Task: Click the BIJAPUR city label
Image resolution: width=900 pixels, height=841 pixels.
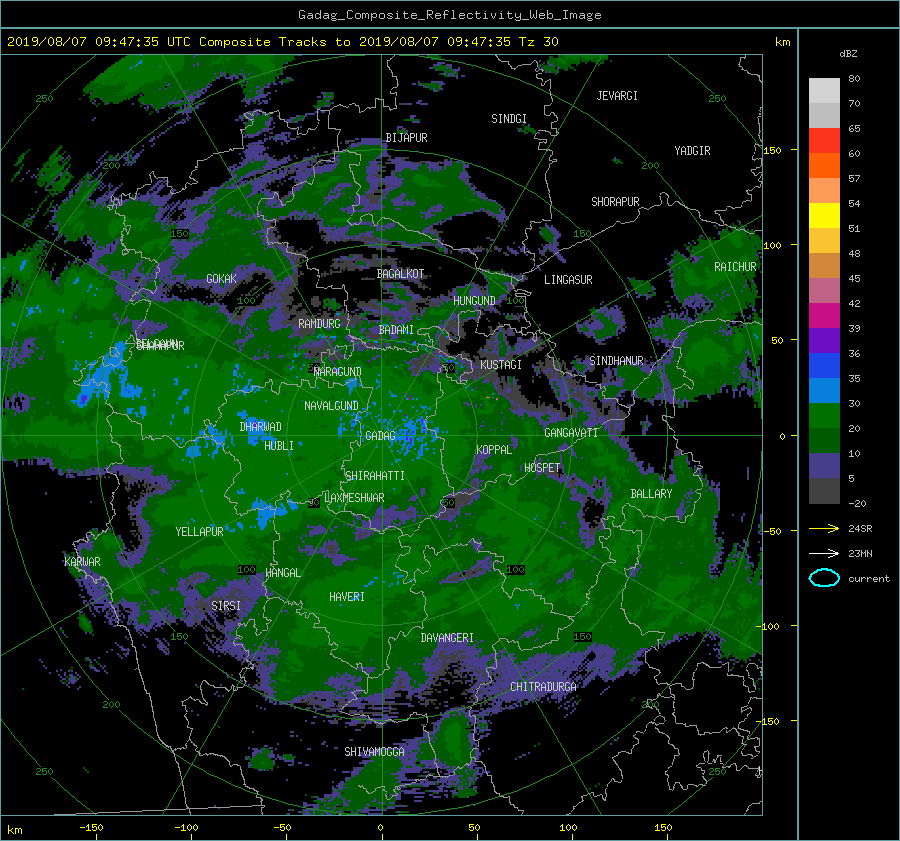Action: 406,138
